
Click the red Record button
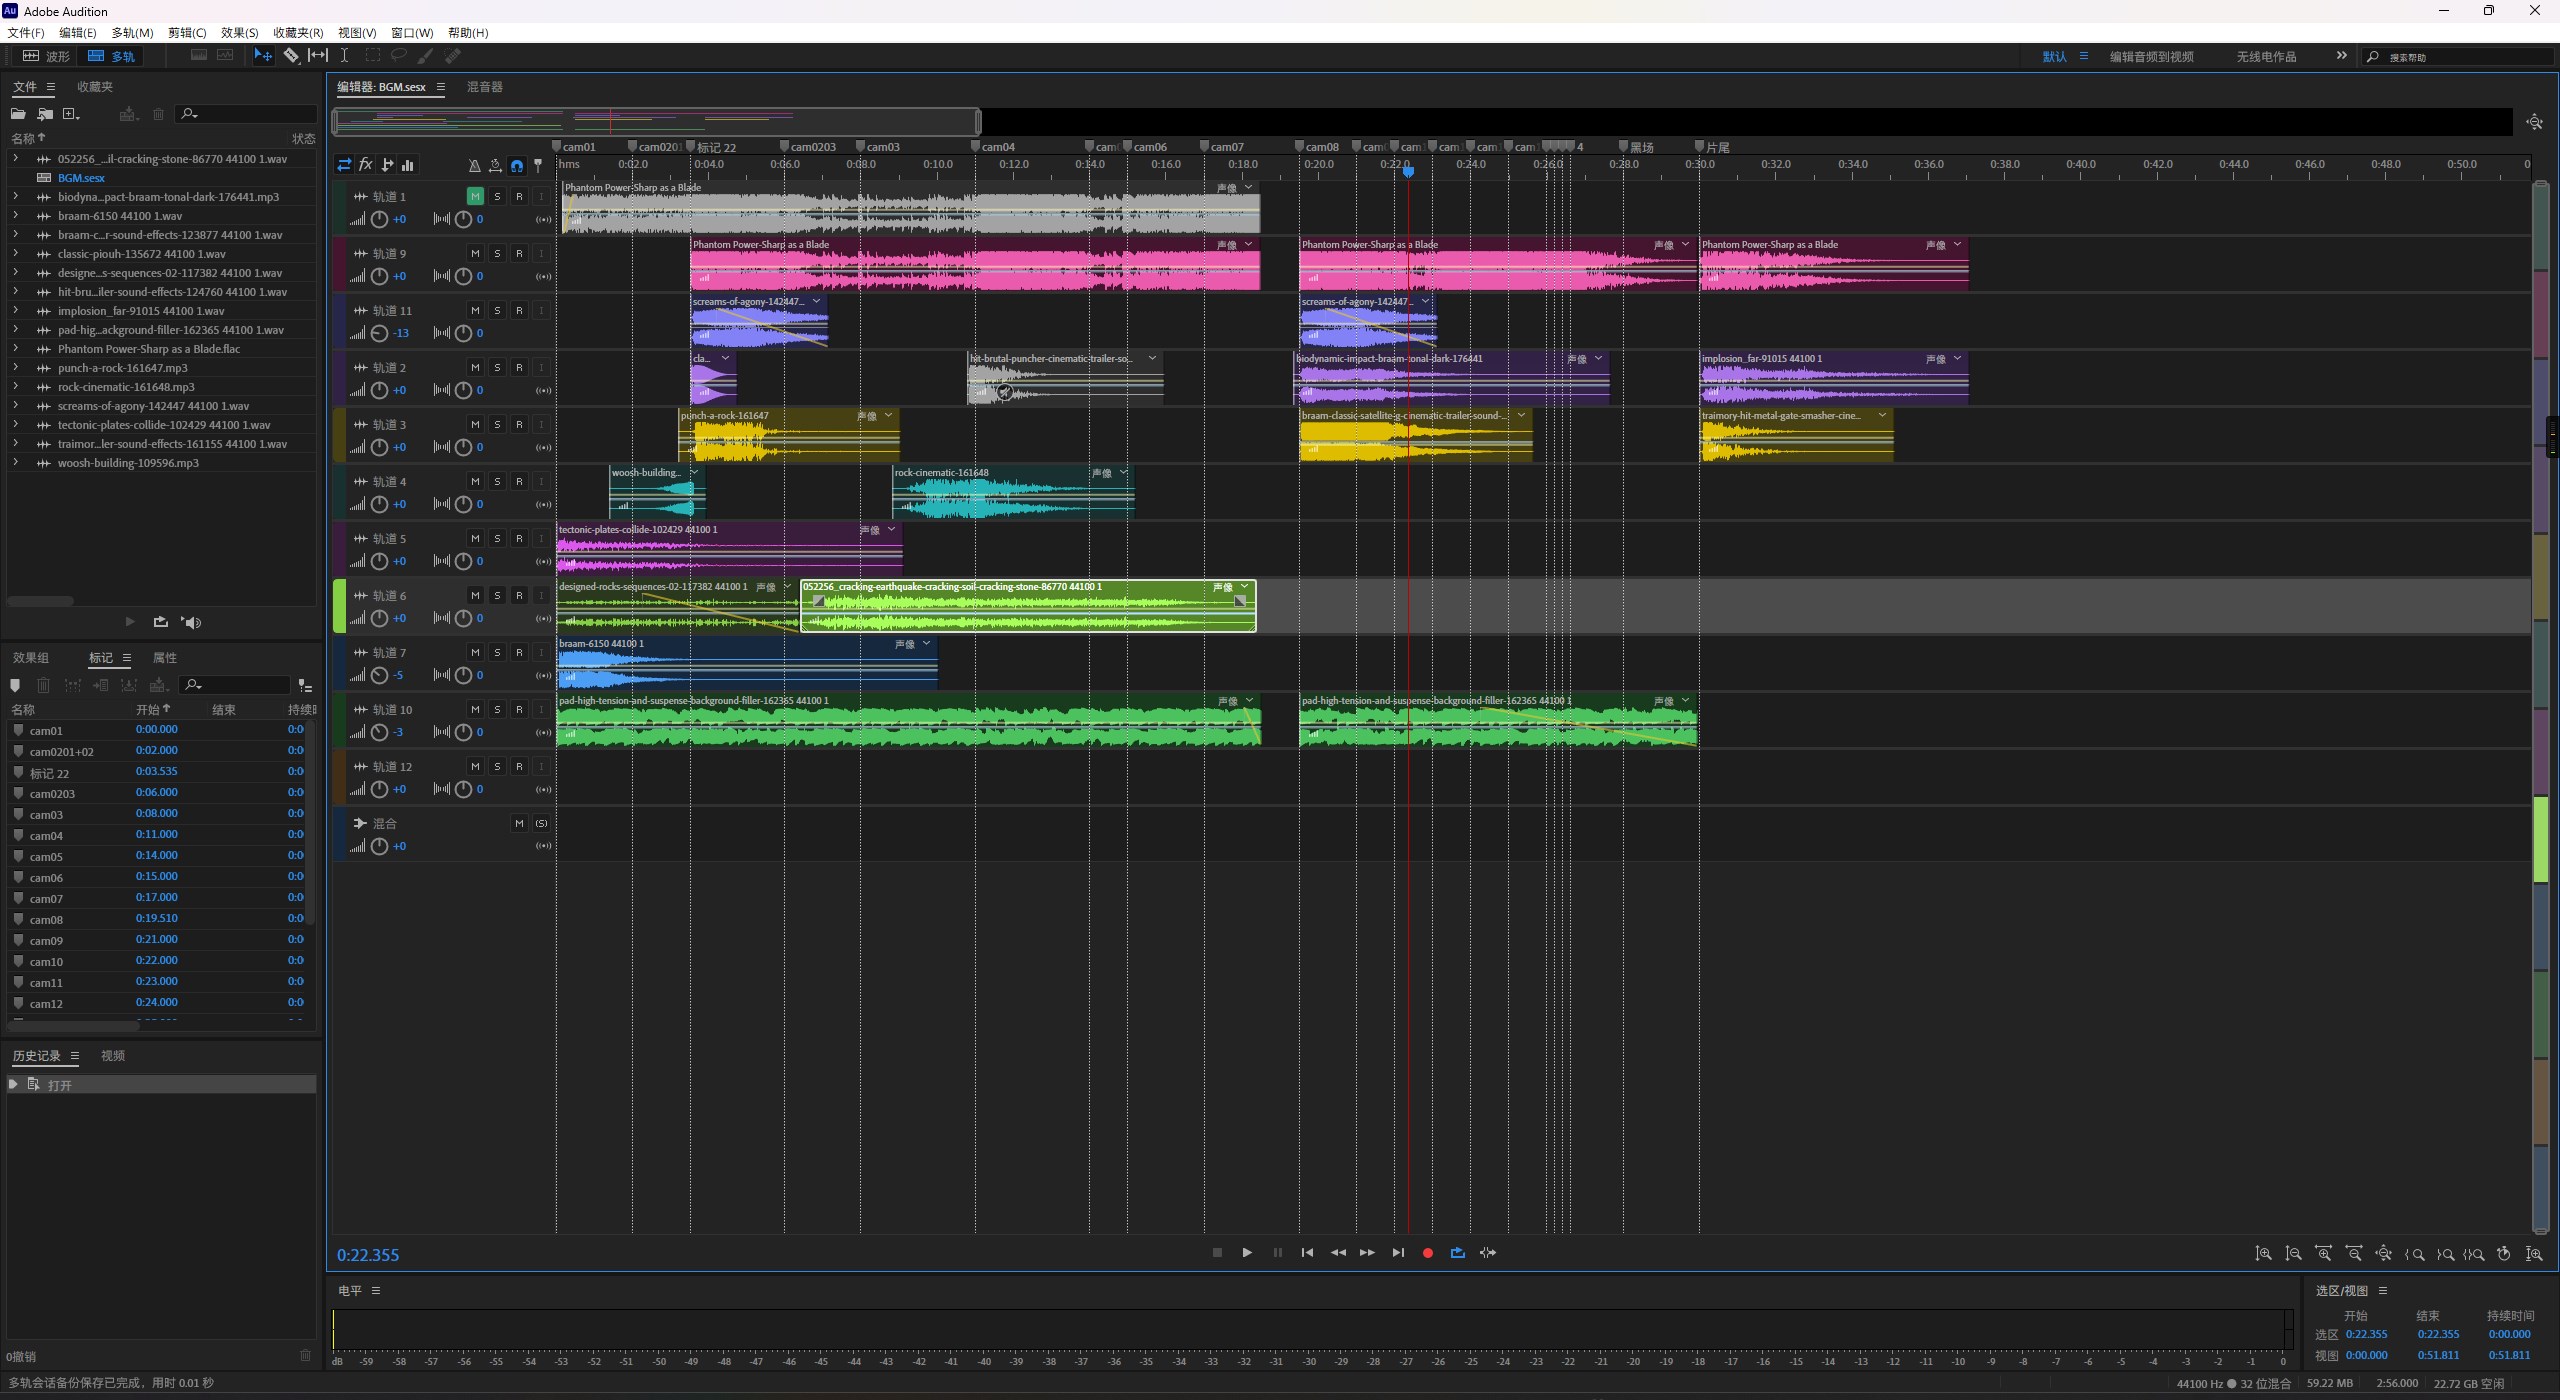1428,1253
